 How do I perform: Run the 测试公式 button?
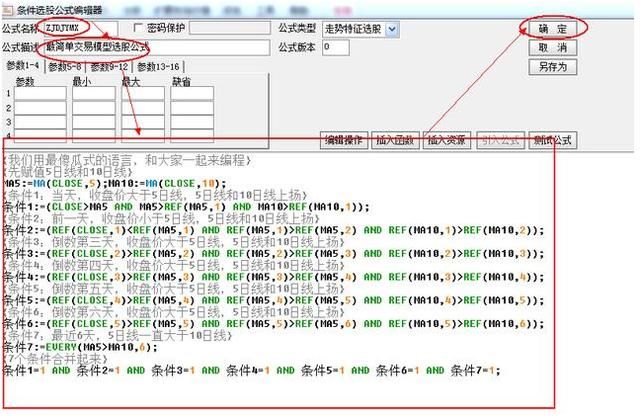coord(553,141)
